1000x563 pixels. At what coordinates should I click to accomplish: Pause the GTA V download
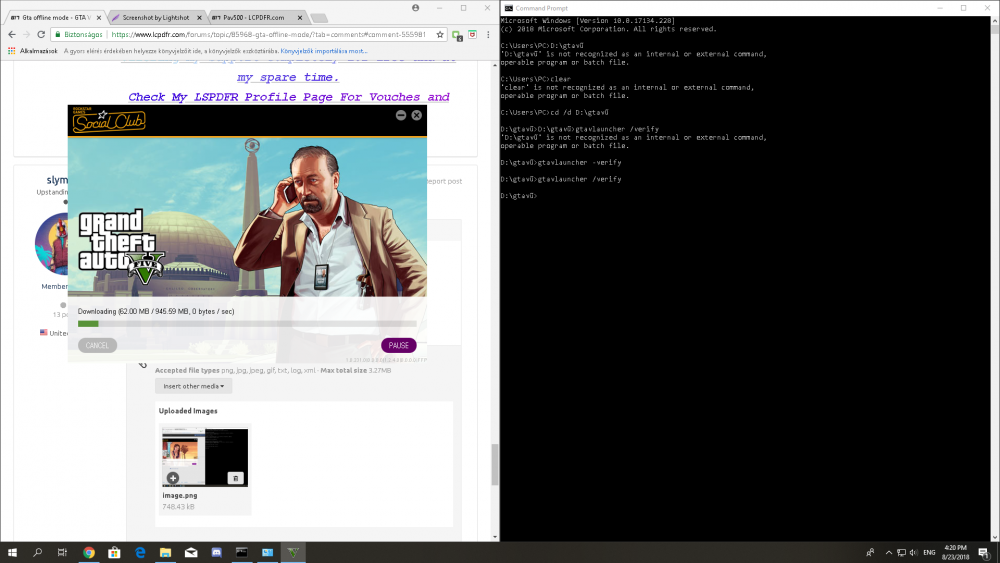click(x=399, y=346)
